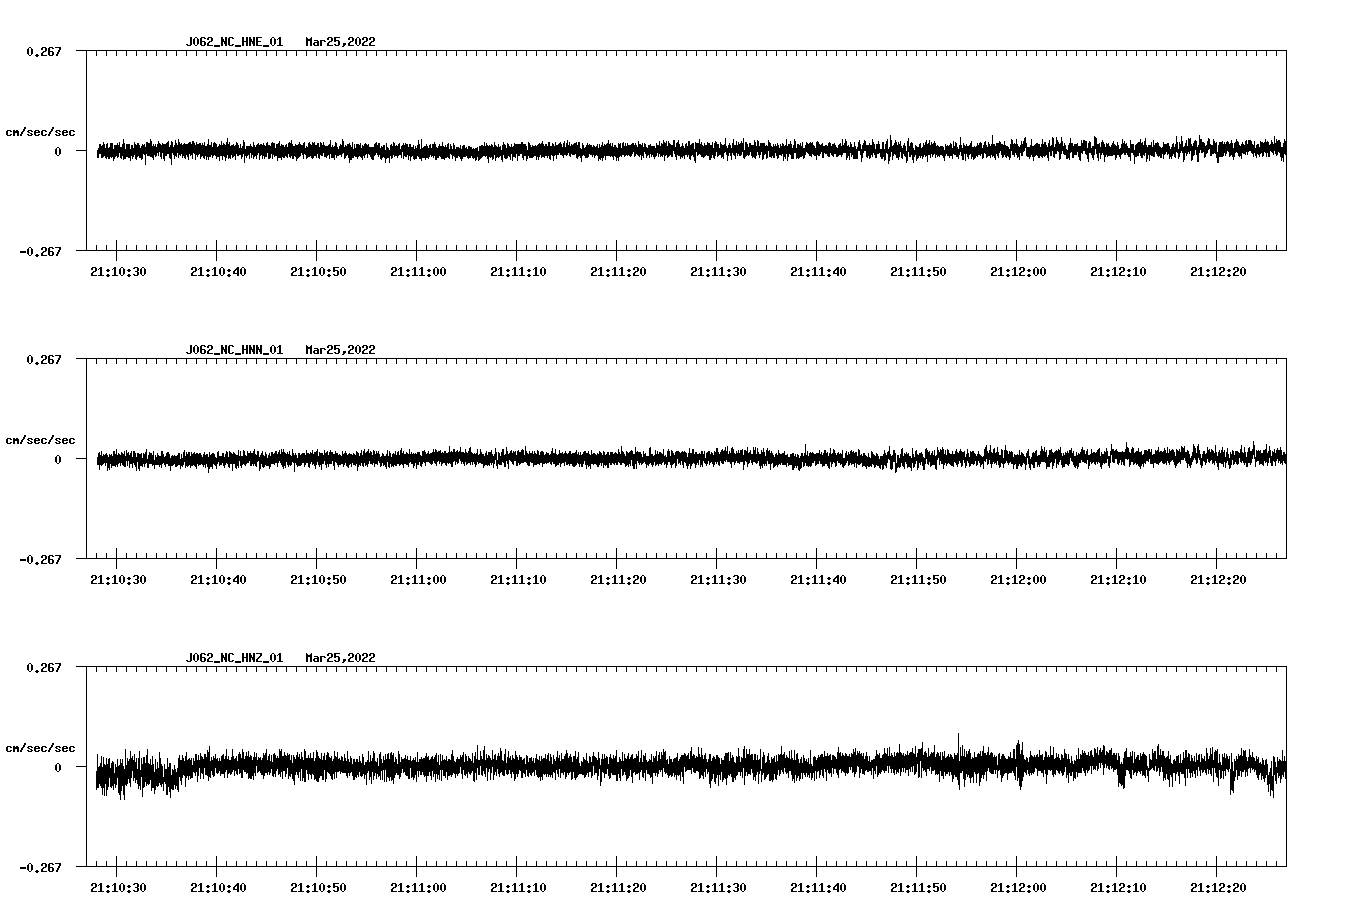Click 21:11:20 time label on HNE plot
This screenshot has width=1358, height=924.
(x=618, y=272)
